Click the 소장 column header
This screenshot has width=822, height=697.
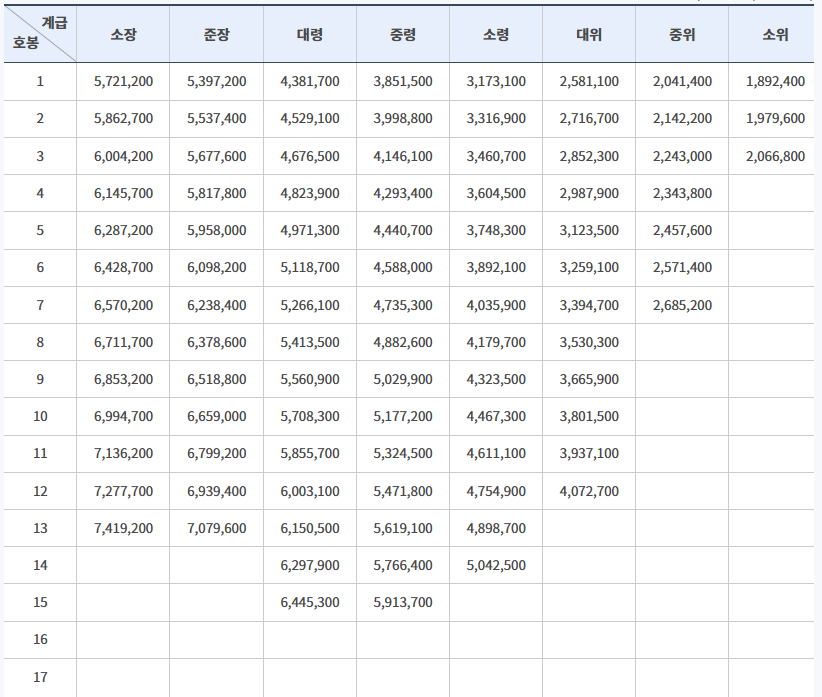pyautogui.click(x=123, y=35)
